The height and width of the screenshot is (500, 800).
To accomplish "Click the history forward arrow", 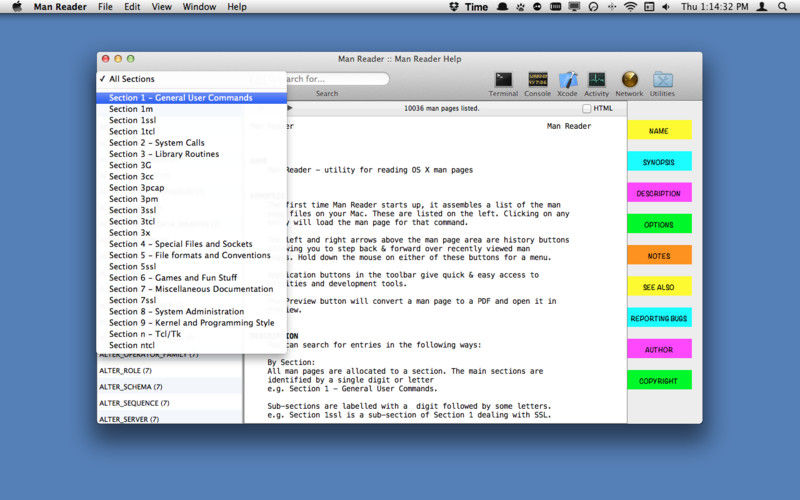I will click(x=290, y=108).
